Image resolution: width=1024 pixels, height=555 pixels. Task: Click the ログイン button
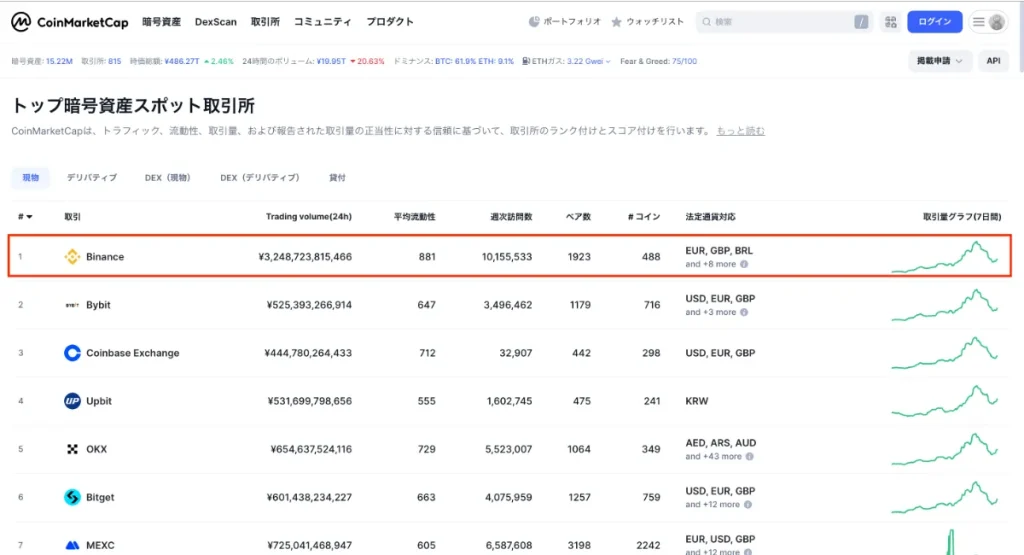(935, 22)
